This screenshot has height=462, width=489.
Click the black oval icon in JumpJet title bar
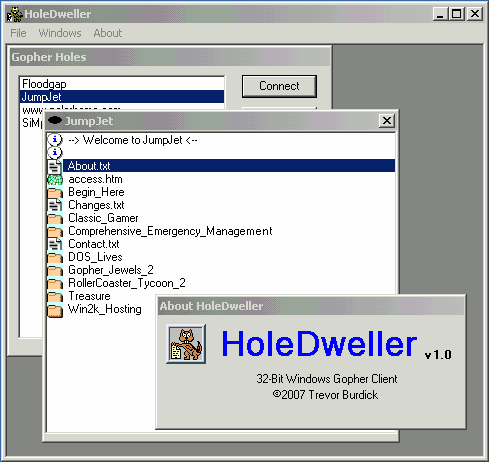(55, 120)
